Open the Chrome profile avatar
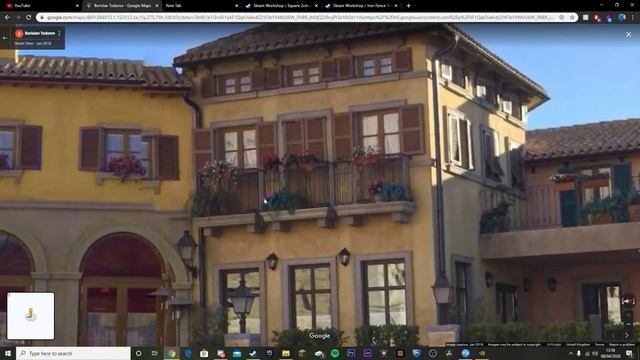The width and height of the screenshot is (640, 360). 622,18
